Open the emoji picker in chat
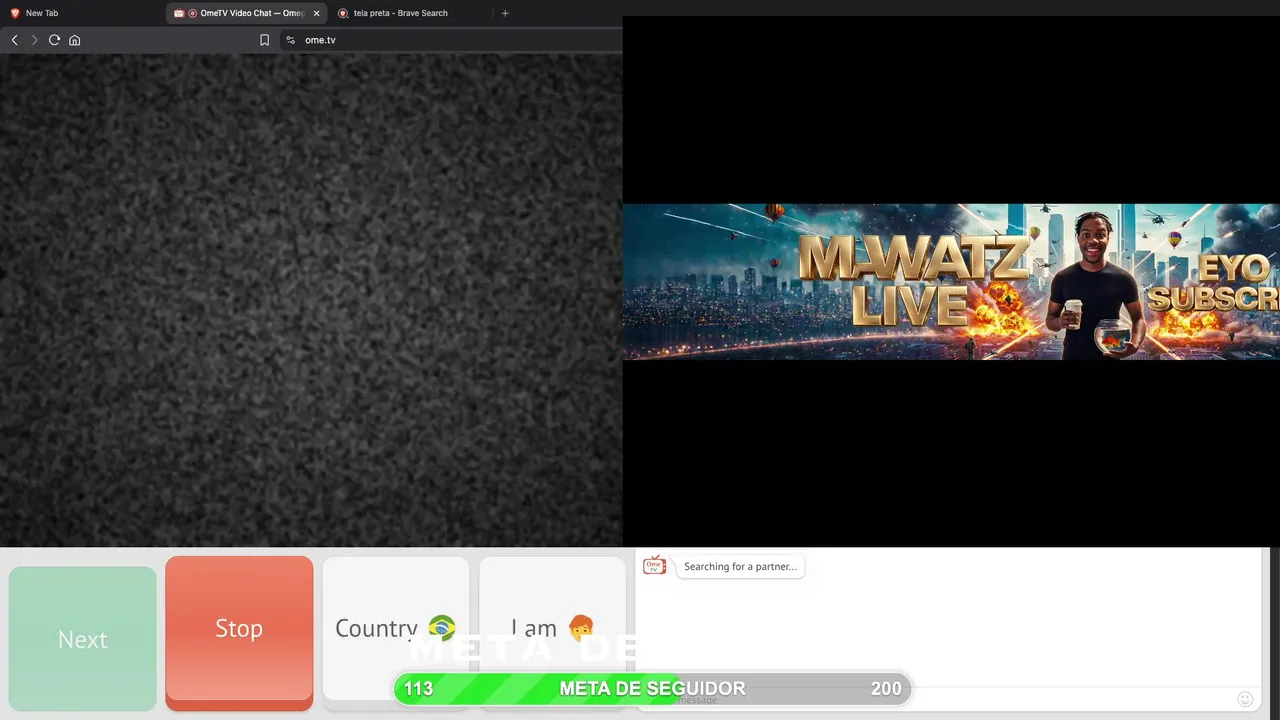This screenshot has width=1280, height=720. (1245, 700)
